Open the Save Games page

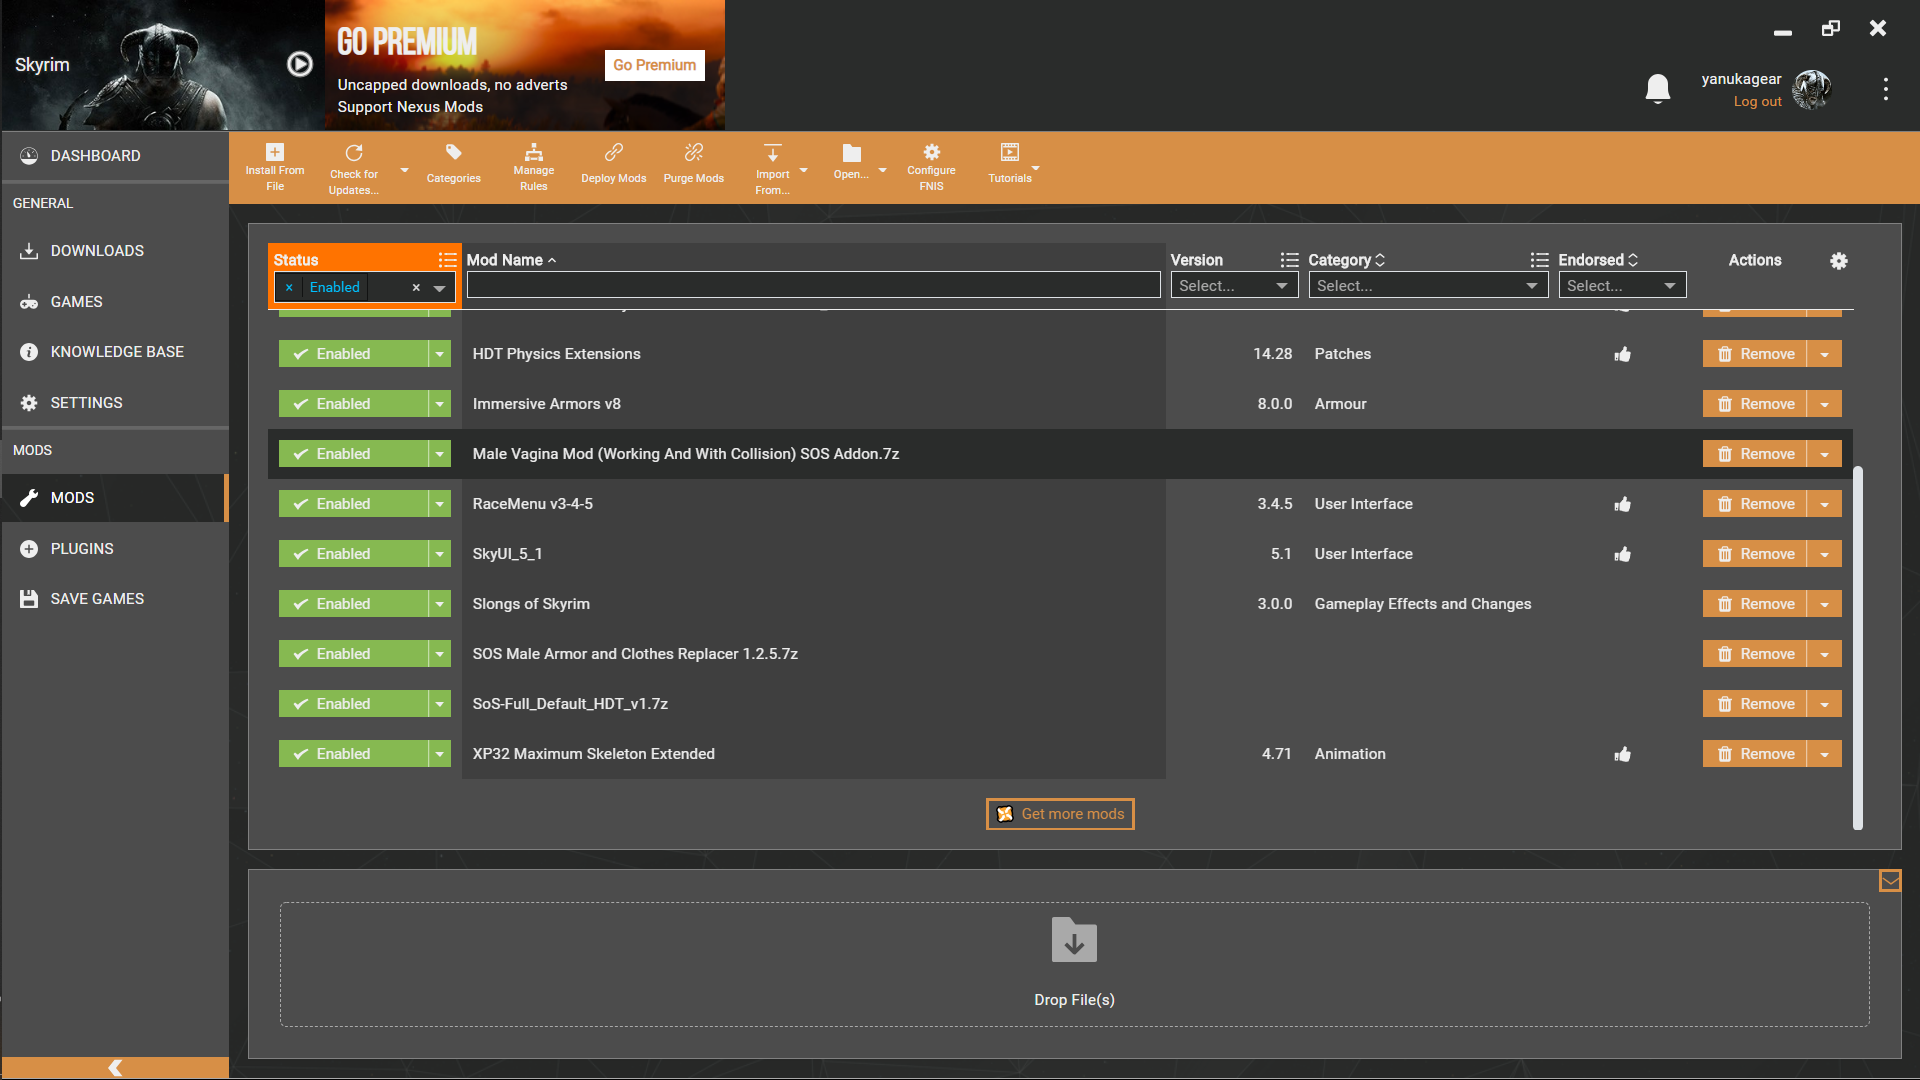click(x=115, y=599)
